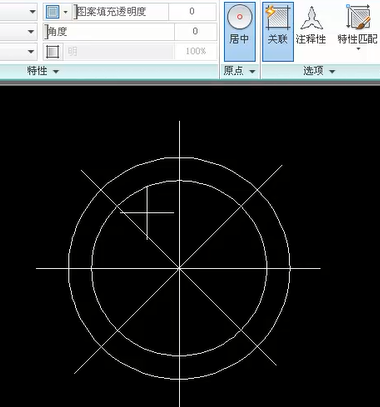Viewport: 380px width, 407px height.
Task: Click the scale field showing 100%
Action: coord(196,51)
